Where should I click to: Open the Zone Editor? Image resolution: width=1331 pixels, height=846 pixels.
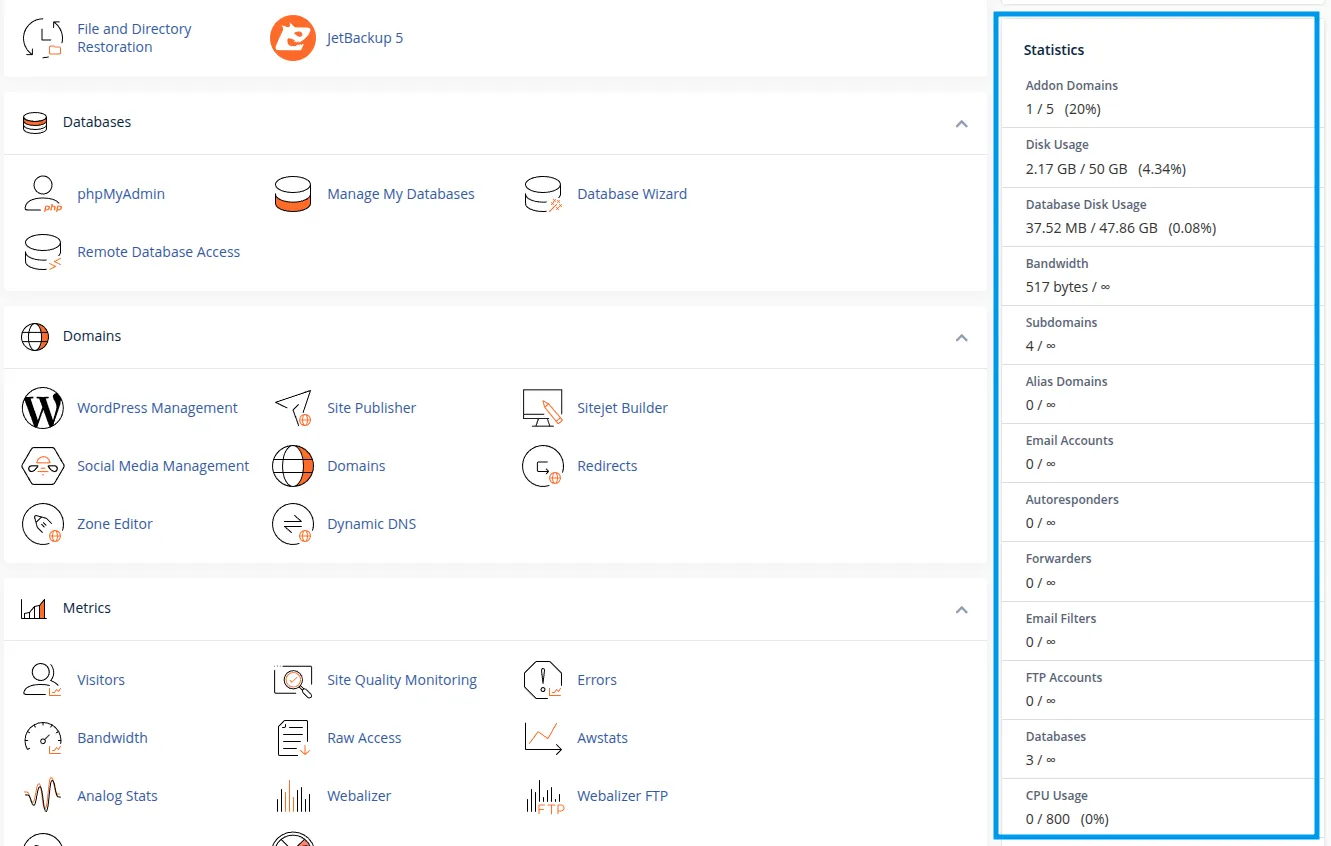point(115,523)
